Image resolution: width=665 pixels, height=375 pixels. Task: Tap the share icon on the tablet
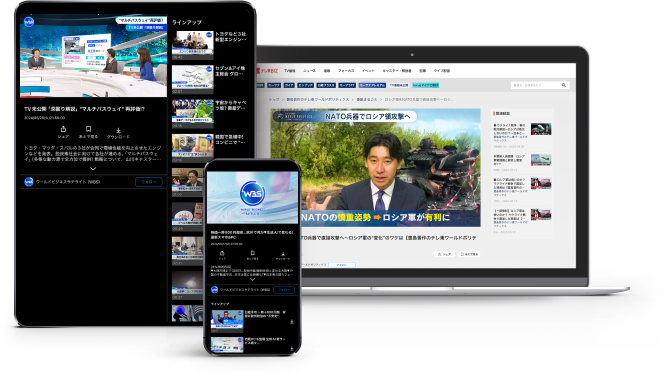pos(63,129)
